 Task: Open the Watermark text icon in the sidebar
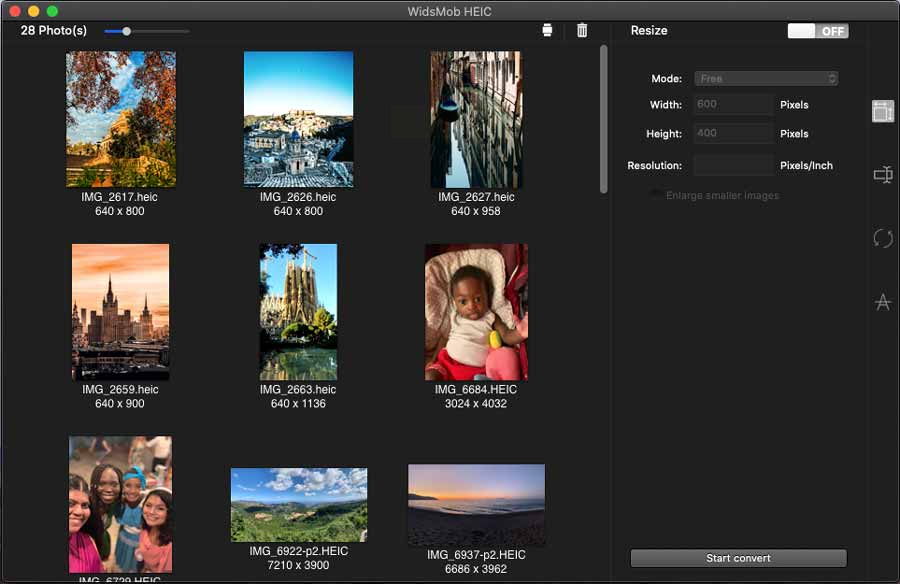point(882,302)
